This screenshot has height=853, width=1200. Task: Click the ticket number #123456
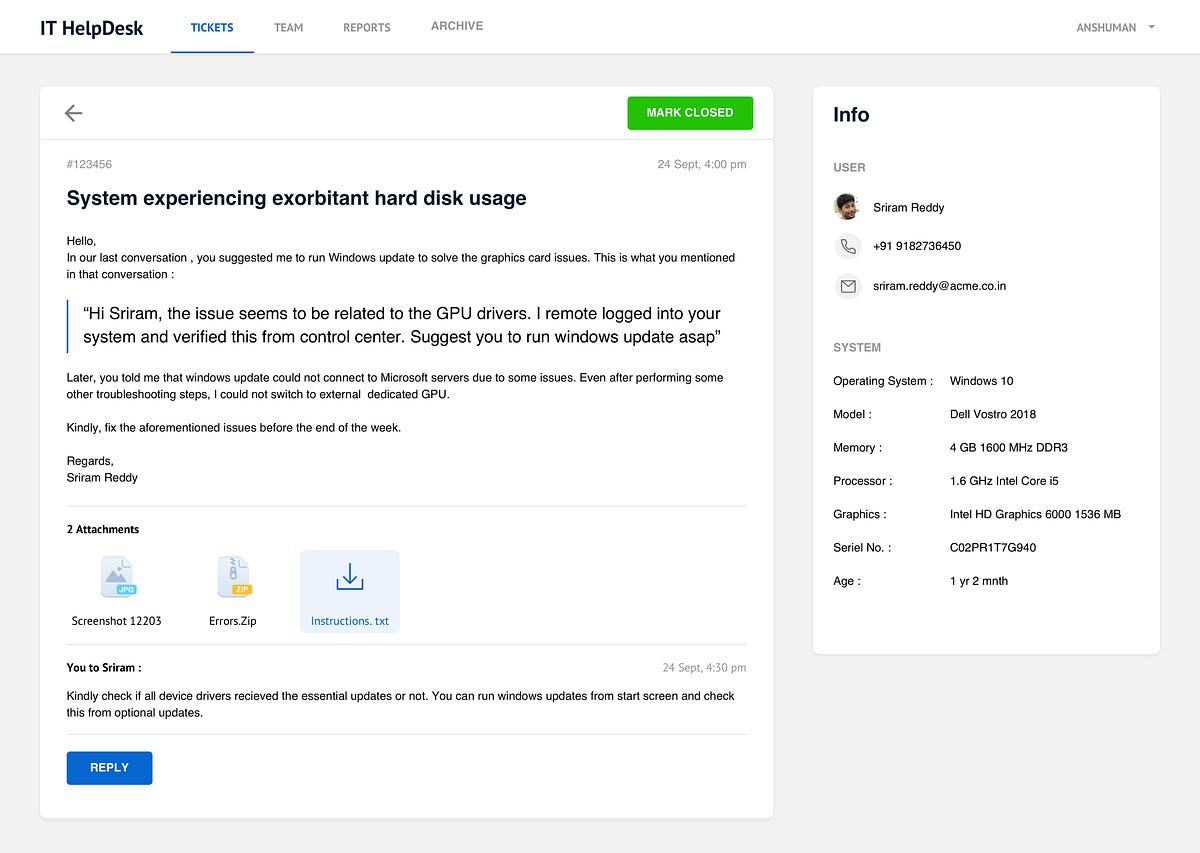tap(89, 164)
